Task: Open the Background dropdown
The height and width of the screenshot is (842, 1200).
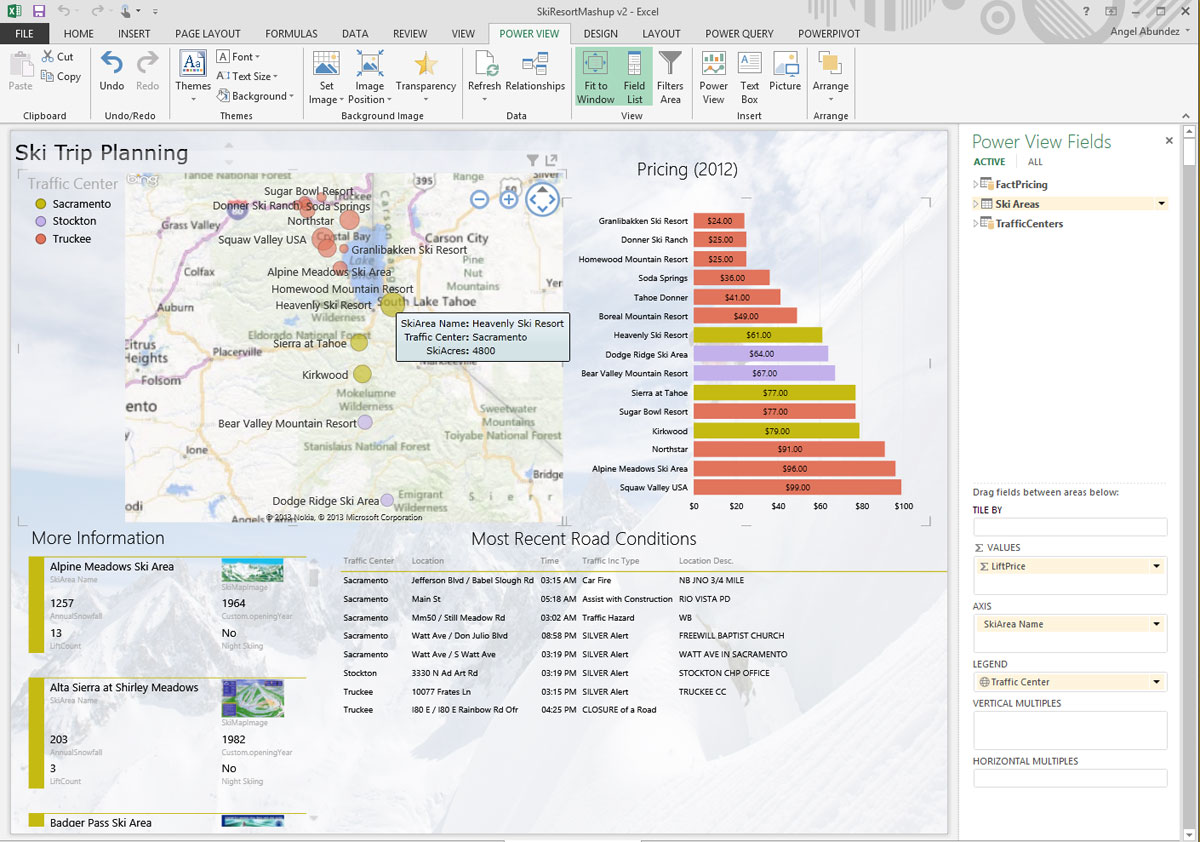Action: 256,96
